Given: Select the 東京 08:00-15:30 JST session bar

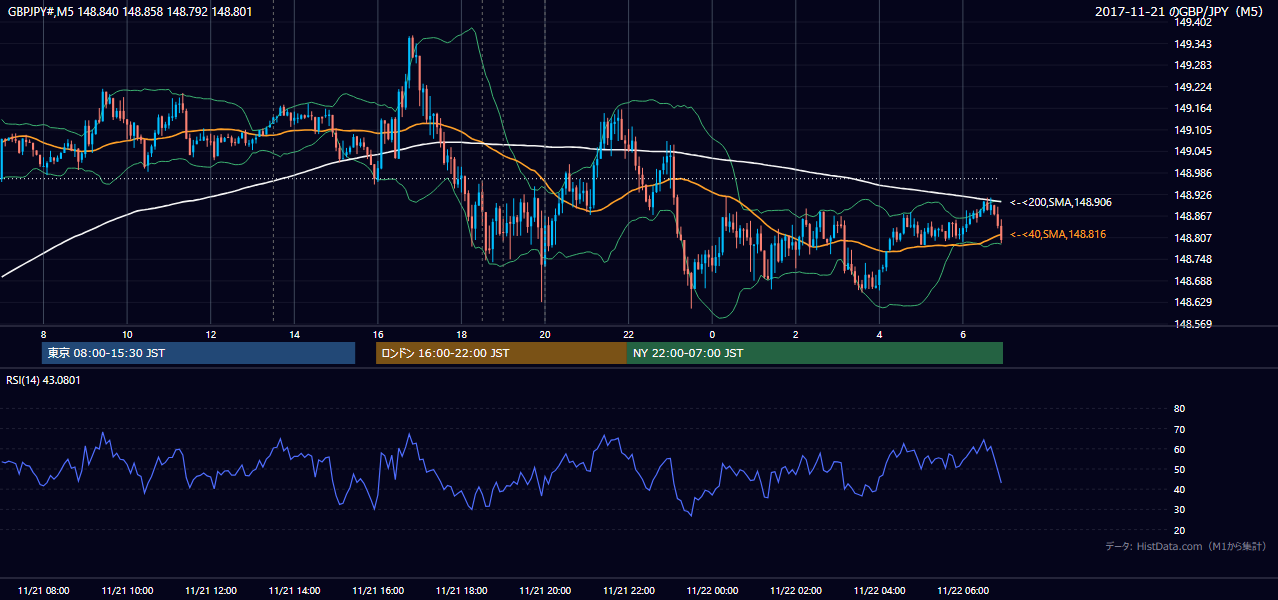Looking at the screenshot, I should point(198,353).
